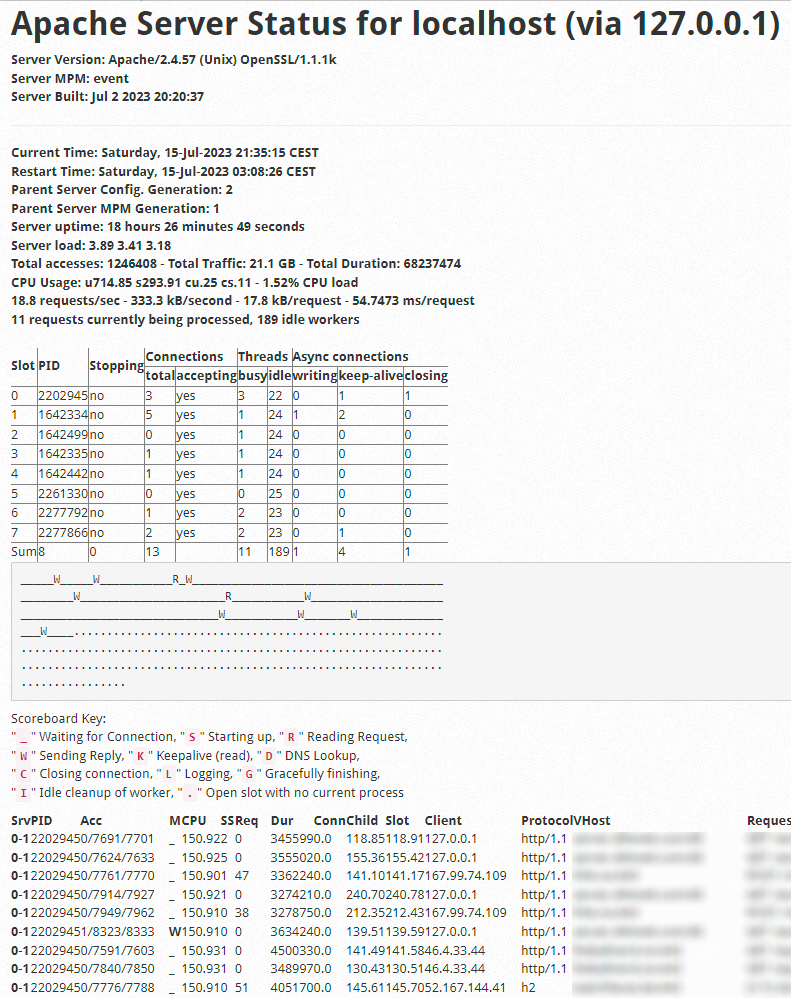Image resolution: width=791 pixels, height=998 pixels.
Task: Click 'Open slot with no current process' entry
Action: tap(304, 792)
